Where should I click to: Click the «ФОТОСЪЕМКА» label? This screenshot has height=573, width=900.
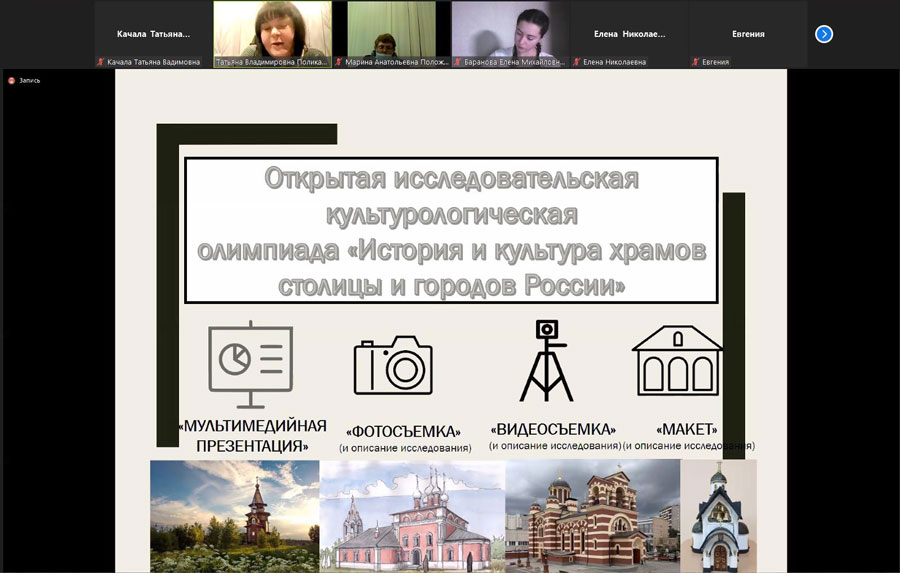click(404, 431)
